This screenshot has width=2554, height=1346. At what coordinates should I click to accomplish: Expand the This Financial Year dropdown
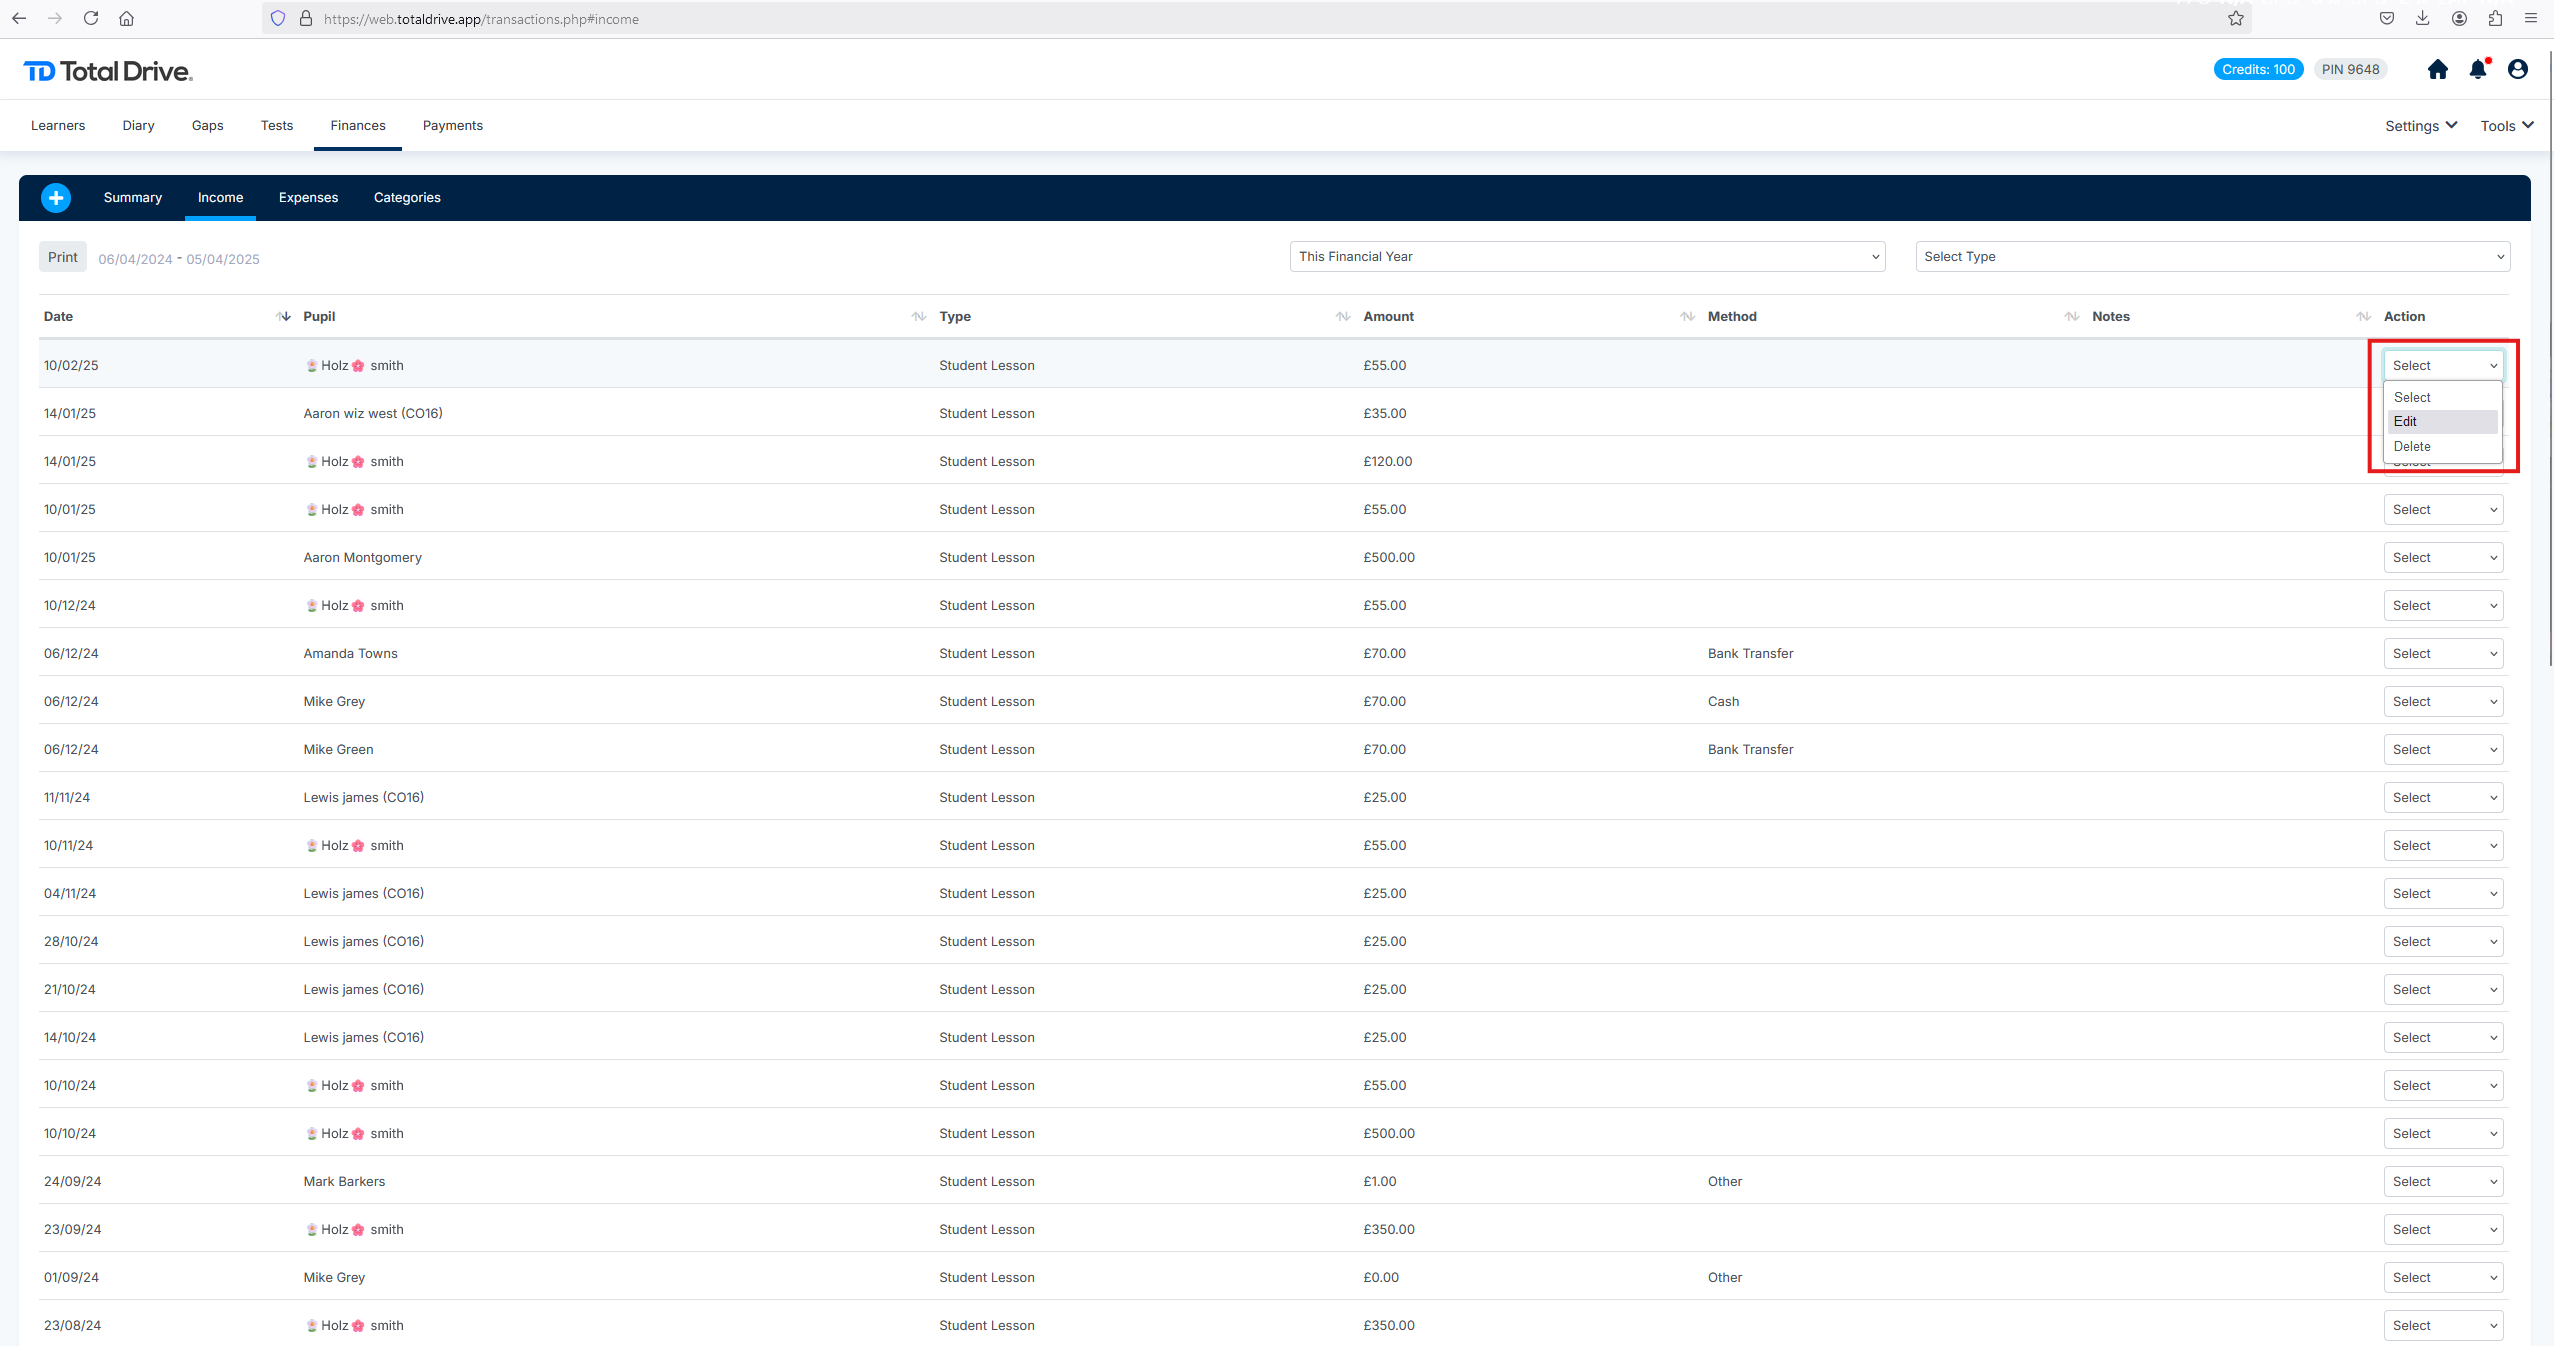click(x=1586, y=256)
